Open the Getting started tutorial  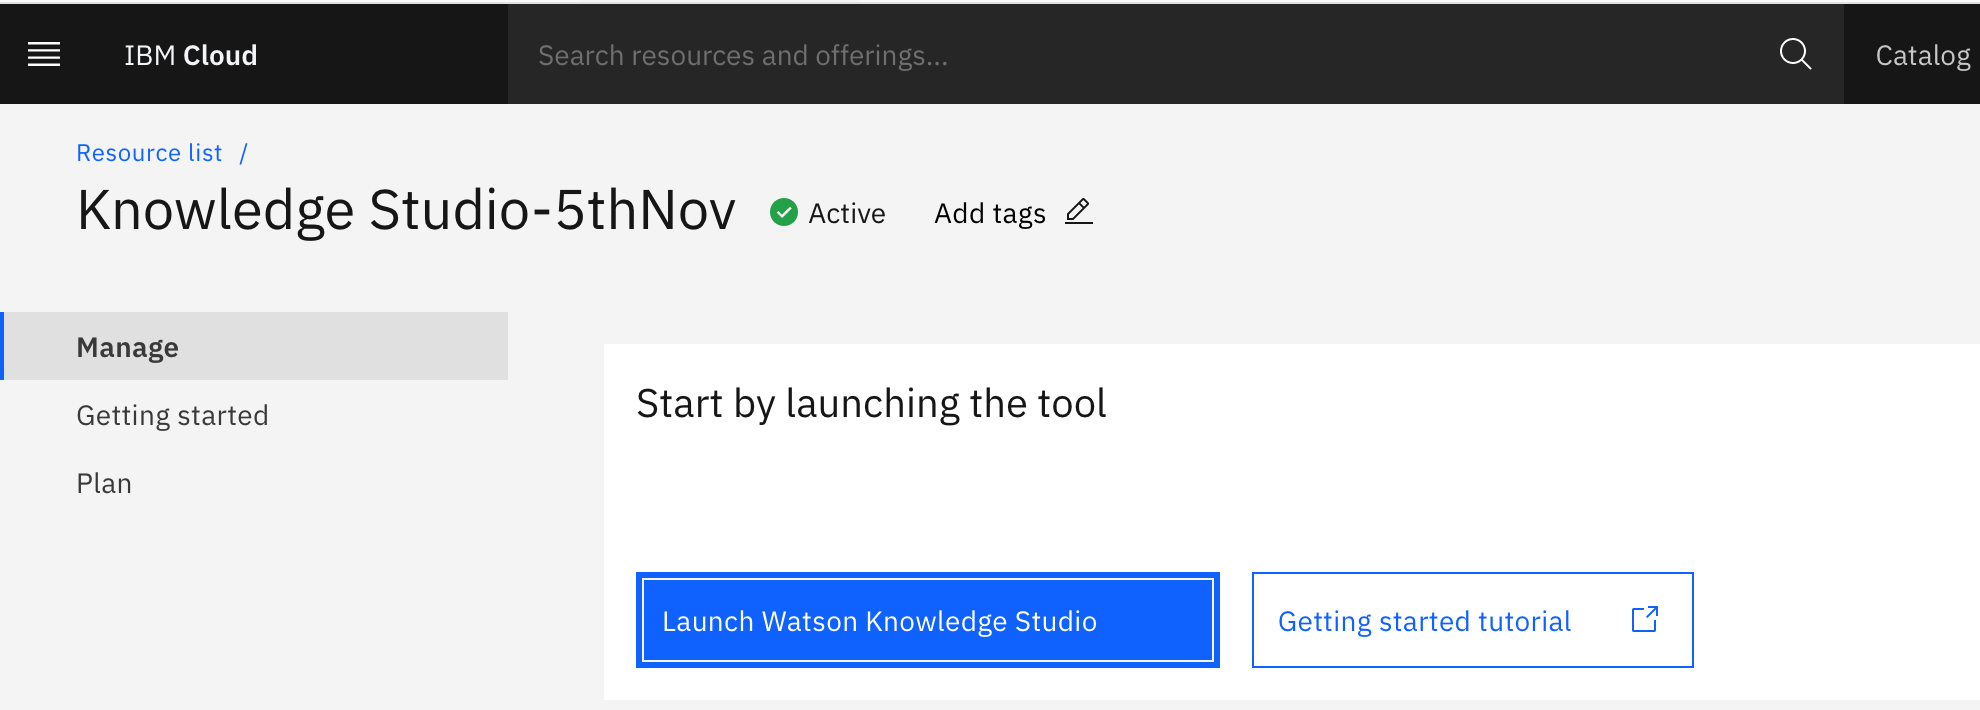tap(1472, 620)
